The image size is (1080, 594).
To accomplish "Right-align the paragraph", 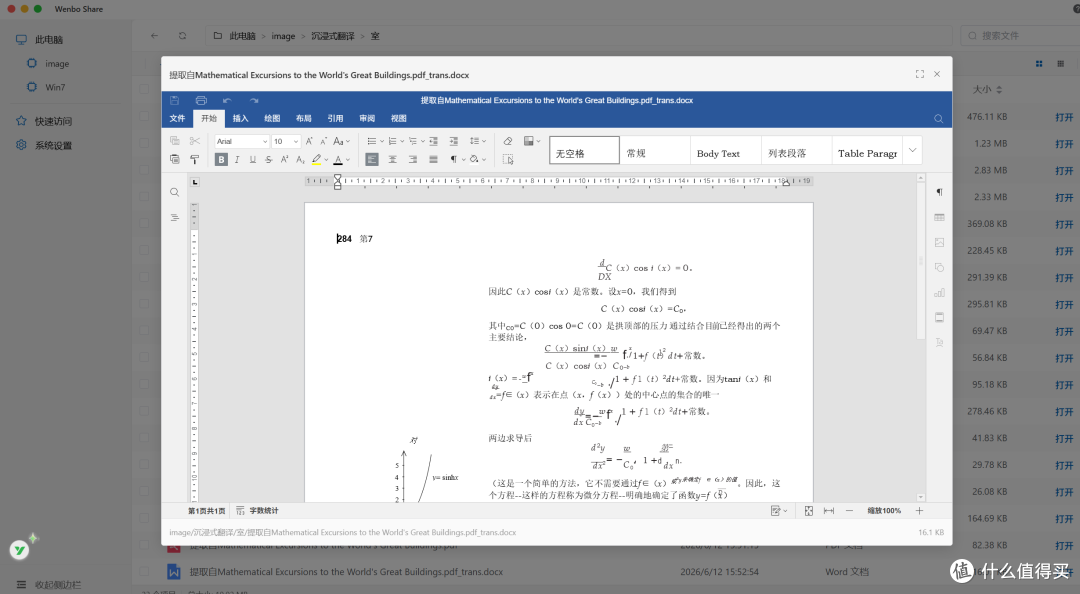I will pos(413,159).
